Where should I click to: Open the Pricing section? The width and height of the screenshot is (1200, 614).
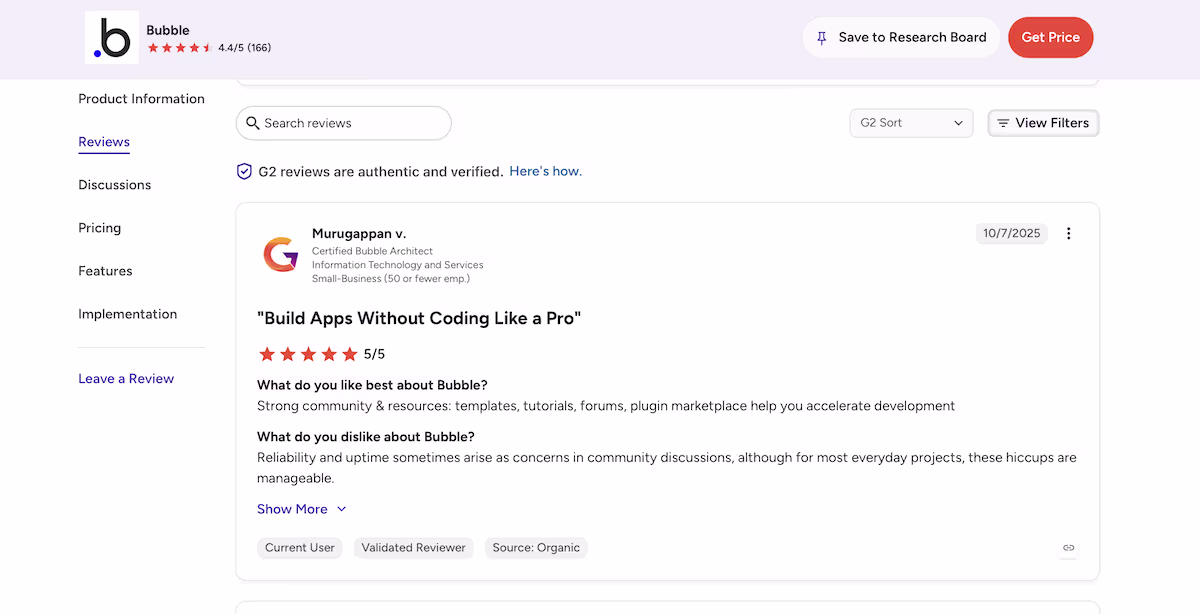pos(100,228)
